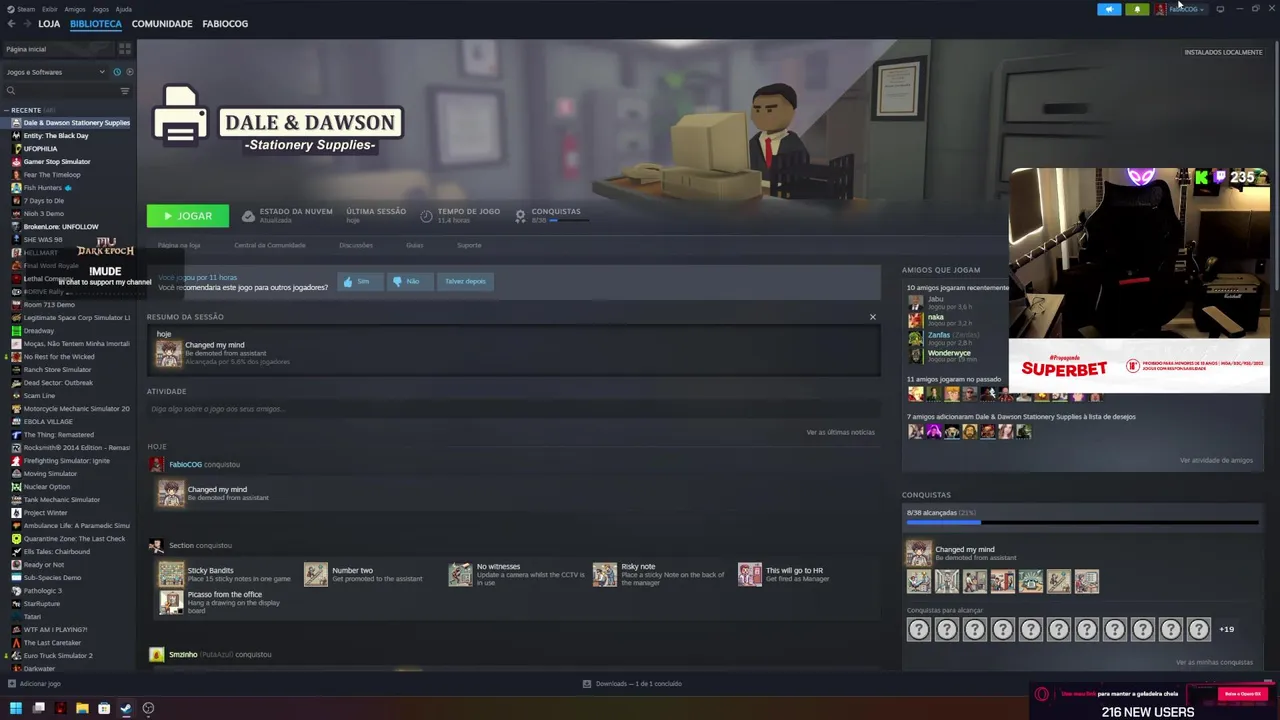Open the Jogos e Softwares dropdown
Image resolution: width=1280 pixels, height=720 pixels.
coord(55,72)
